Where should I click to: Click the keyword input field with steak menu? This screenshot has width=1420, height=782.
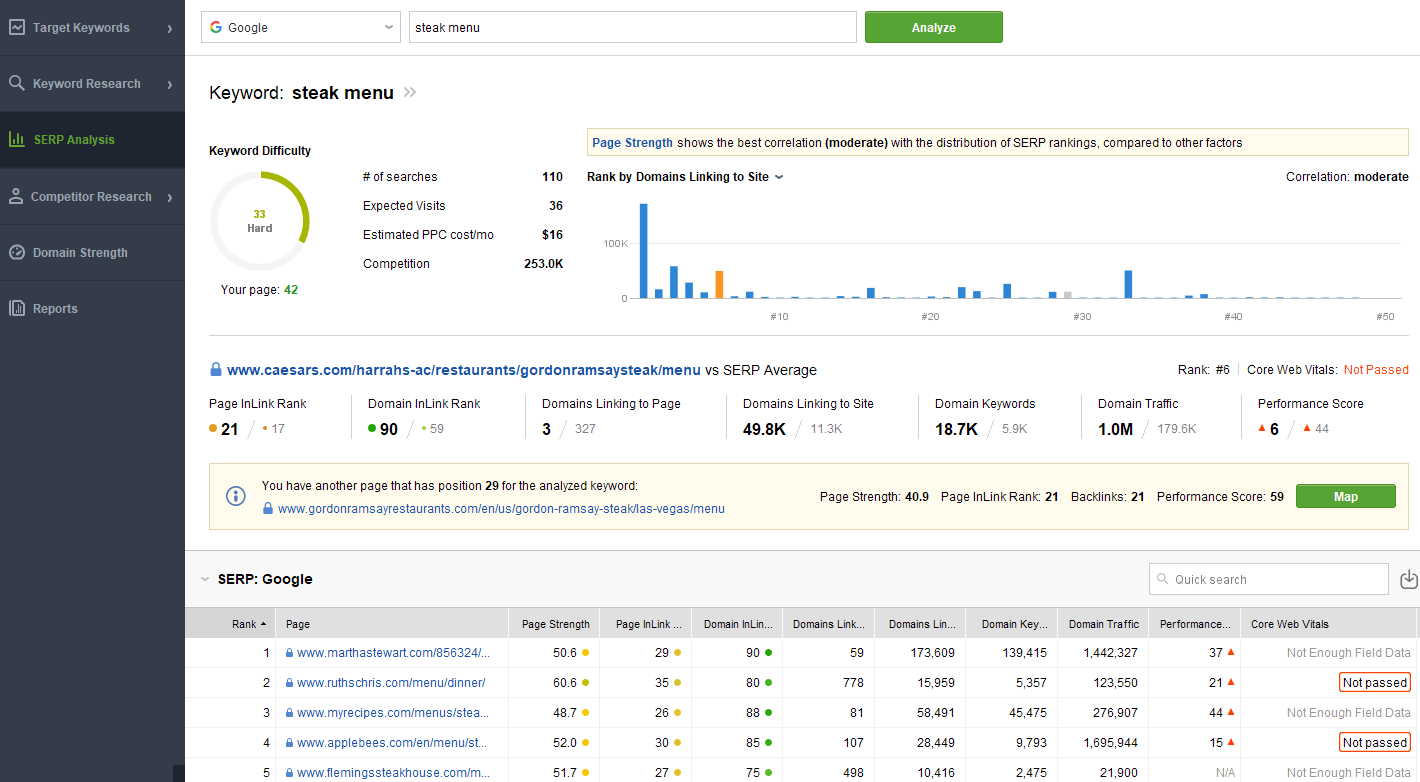[x=633, y=28]
